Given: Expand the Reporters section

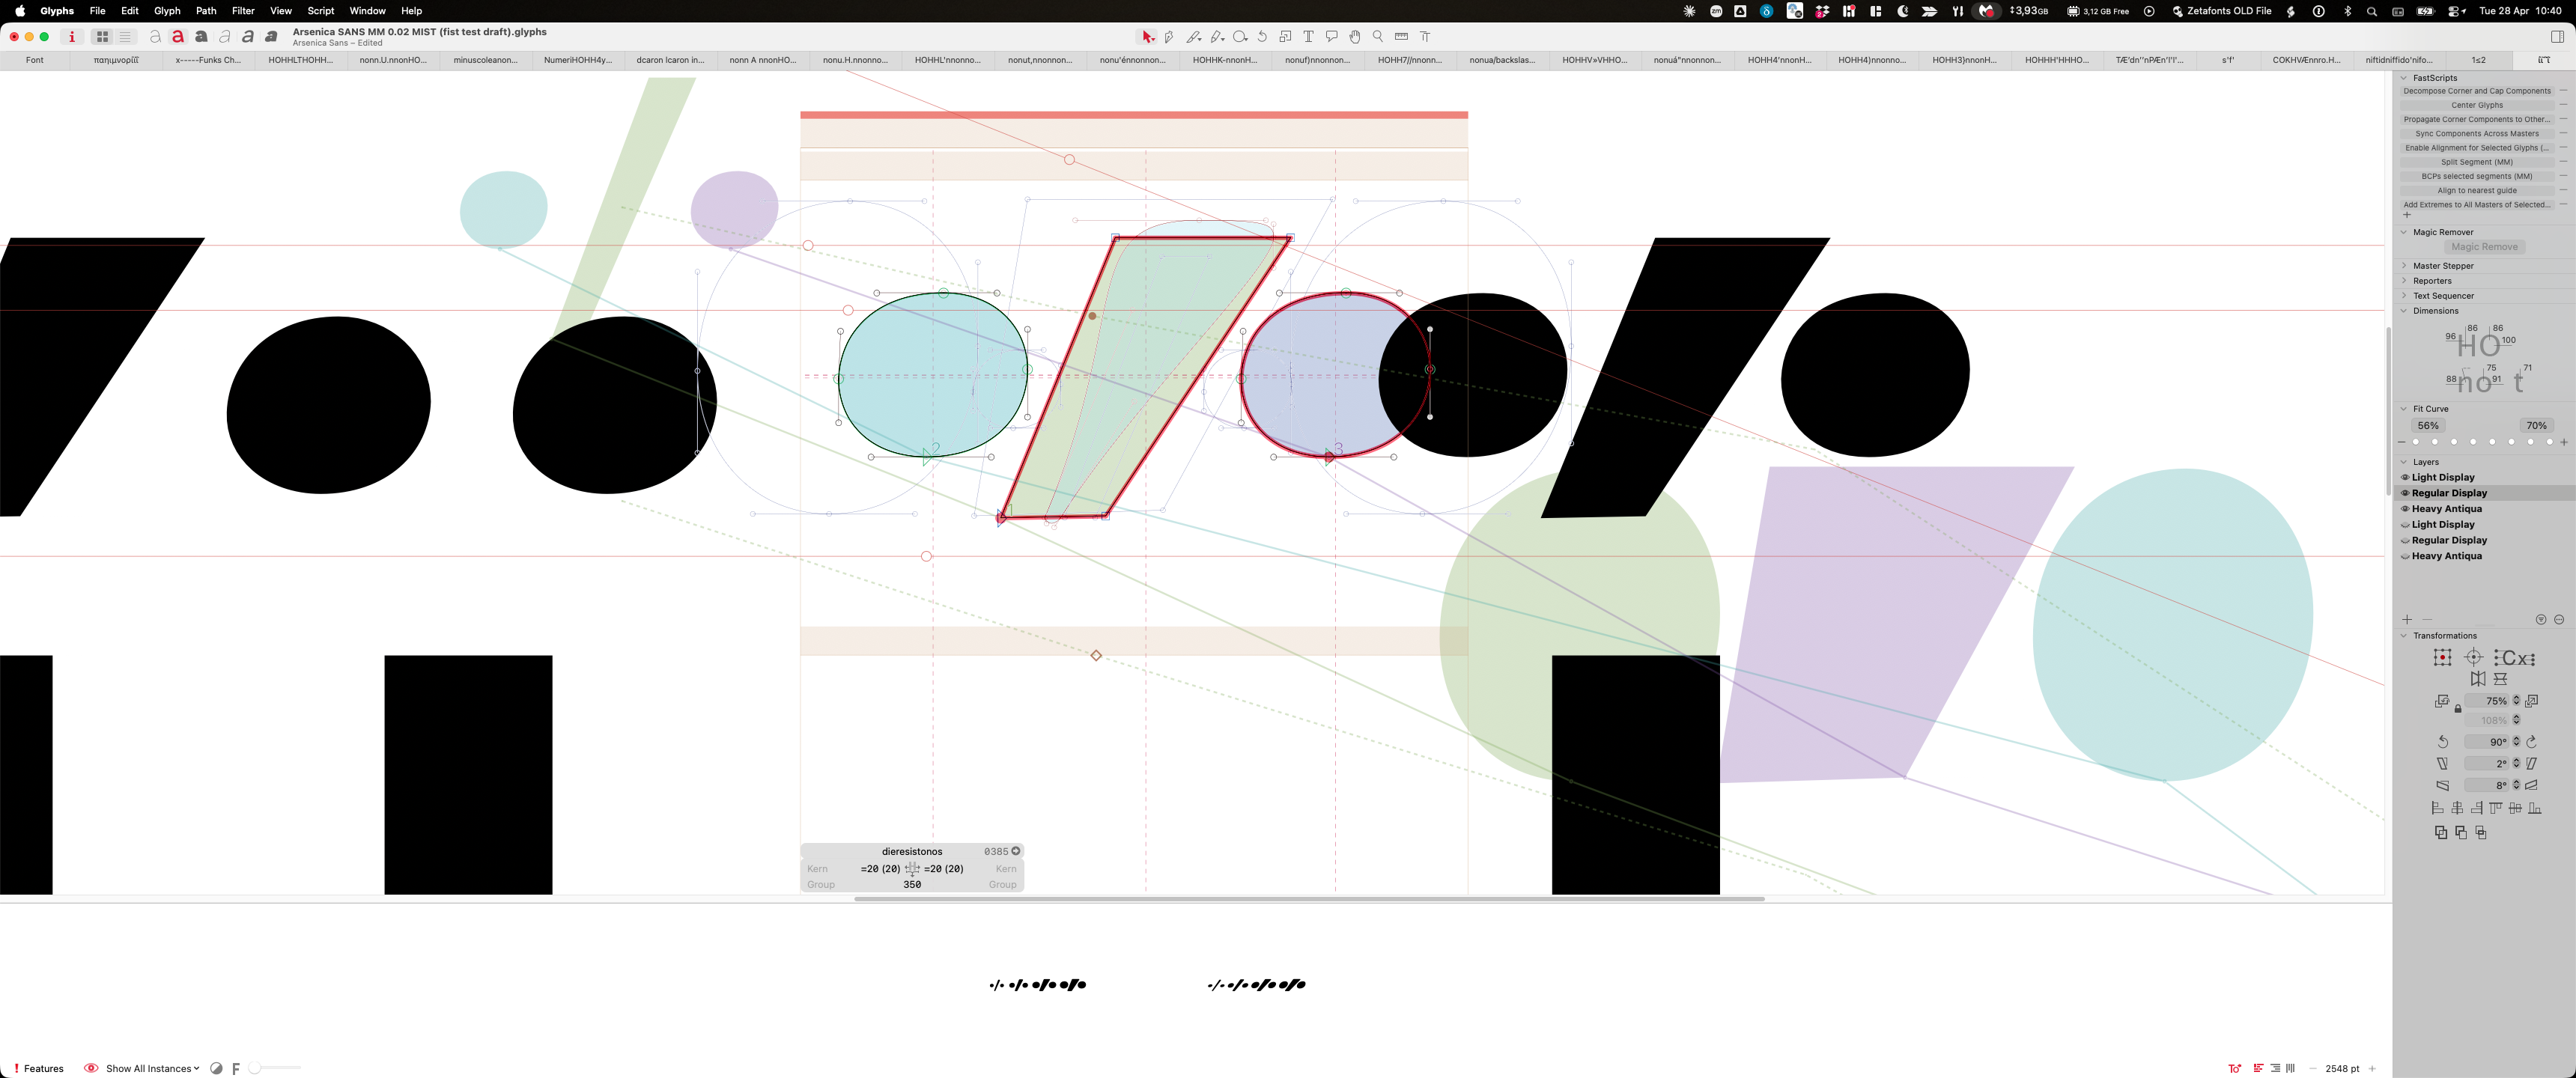Looking at the screenshot, I should pos(2404,281).
